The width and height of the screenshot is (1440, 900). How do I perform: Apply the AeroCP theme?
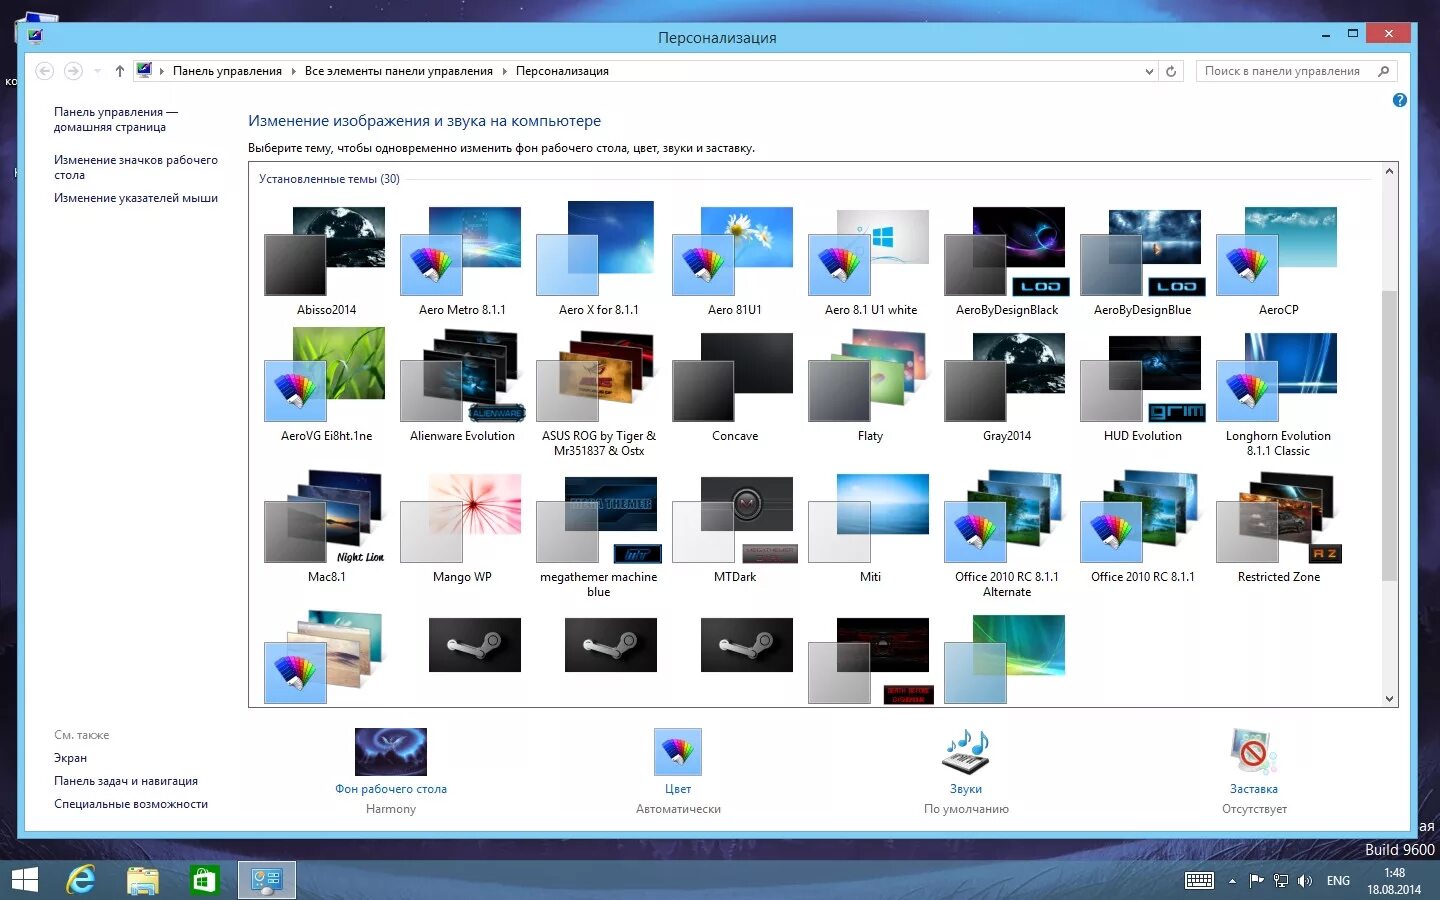tap(1277, 259)
